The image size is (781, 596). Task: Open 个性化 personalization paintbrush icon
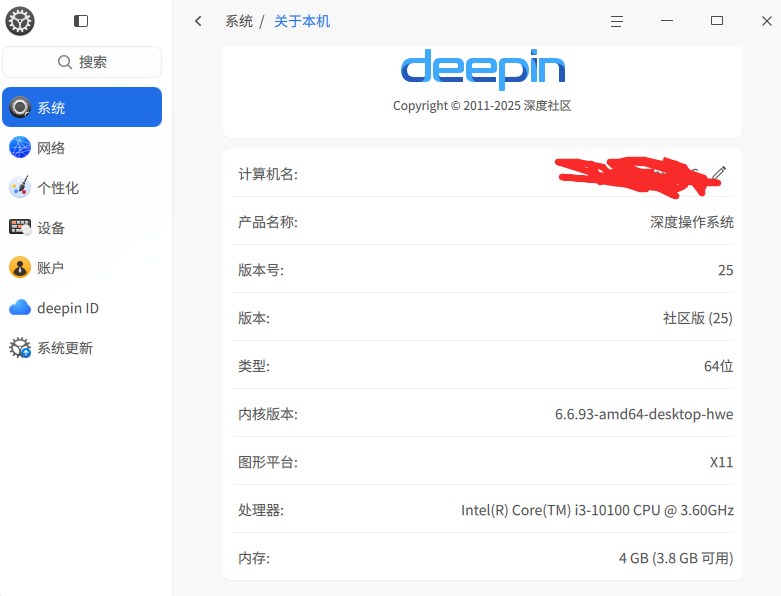[20, 187]
